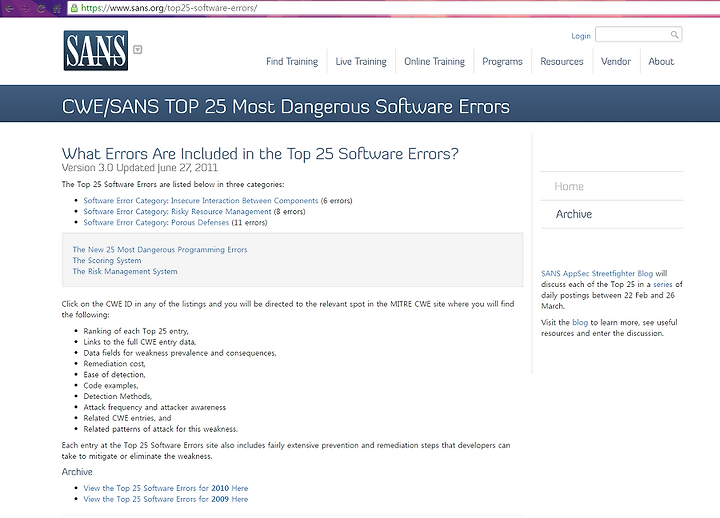This screenshot has height=518, width=720.
Task: Open Insecure Interaction Between Components category link
Action: point(201,201)
